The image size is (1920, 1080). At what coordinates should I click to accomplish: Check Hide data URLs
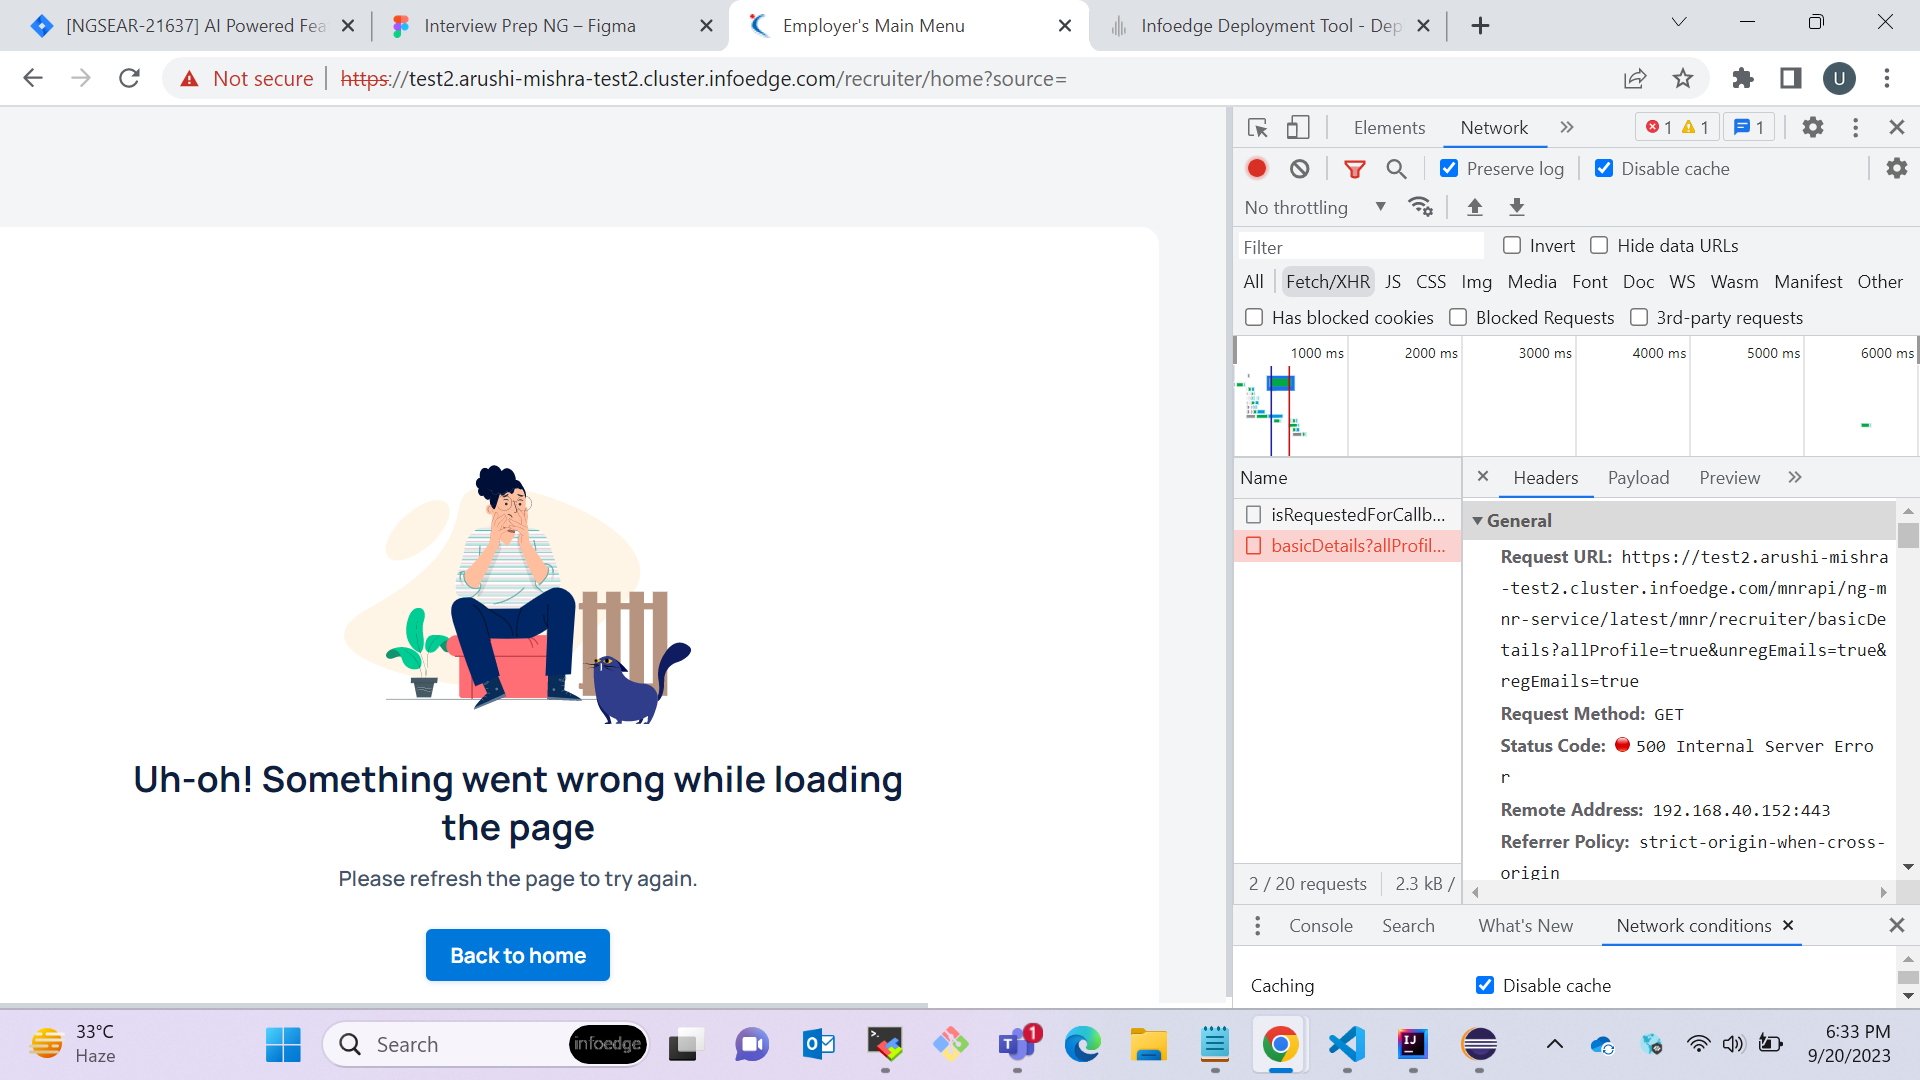click(x=1599, y=246)
